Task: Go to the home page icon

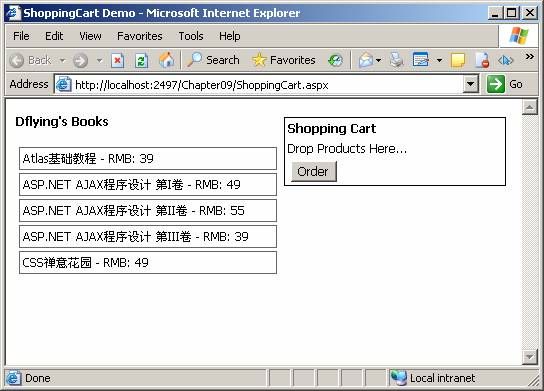Action: [x=167, y=60]
